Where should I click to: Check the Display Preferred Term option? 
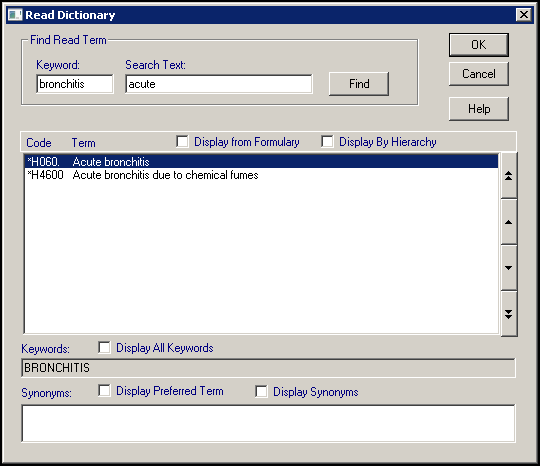[x=104, y=391]
